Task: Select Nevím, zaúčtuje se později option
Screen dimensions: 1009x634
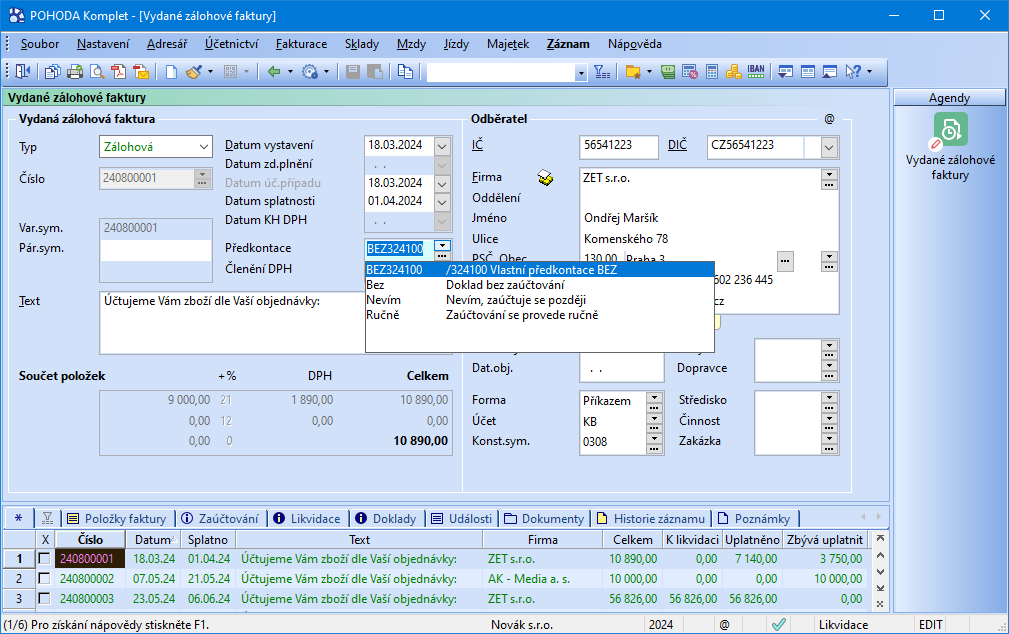Action: (539, 300)
